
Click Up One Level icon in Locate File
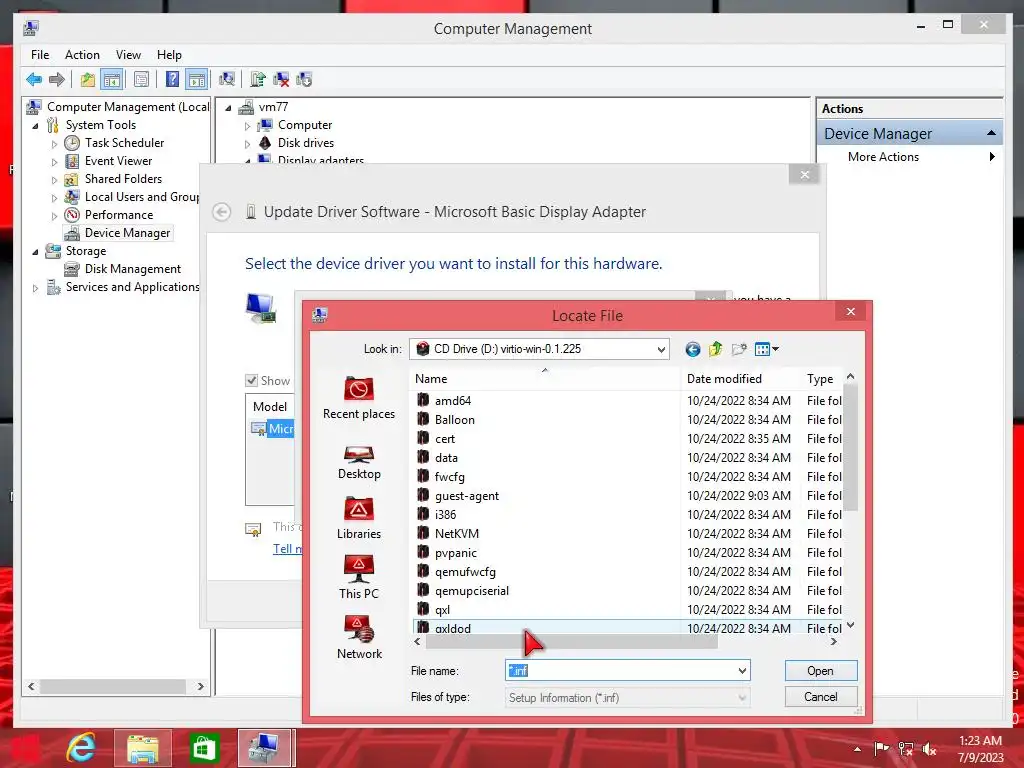716,349
